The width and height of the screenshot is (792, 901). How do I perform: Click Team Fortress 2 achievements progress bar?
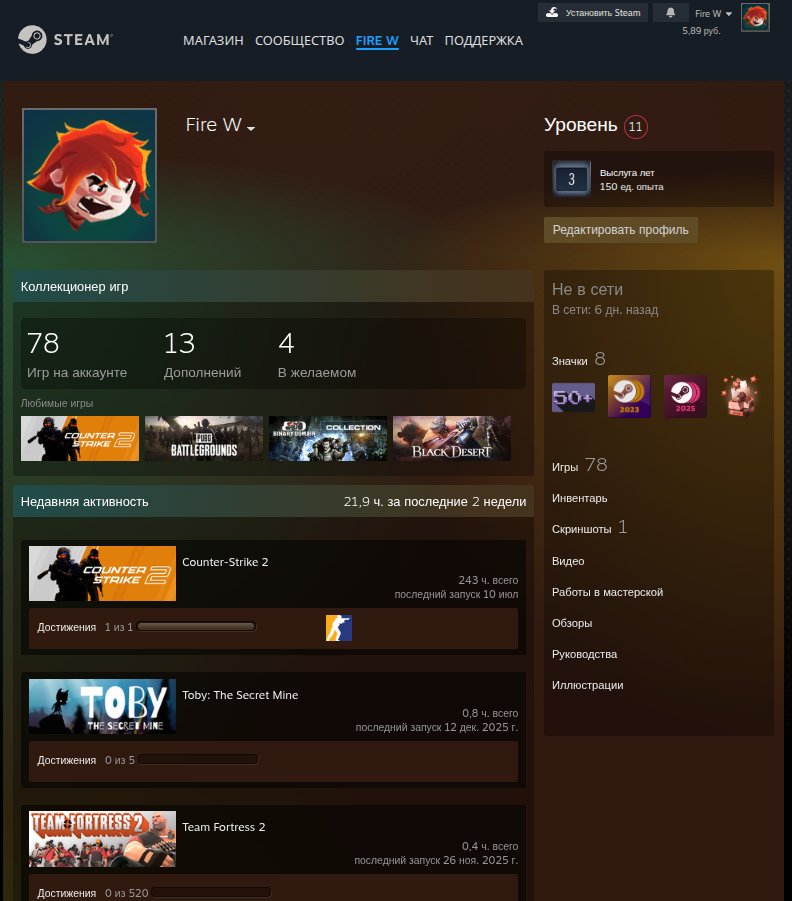(x=212, y=892)
